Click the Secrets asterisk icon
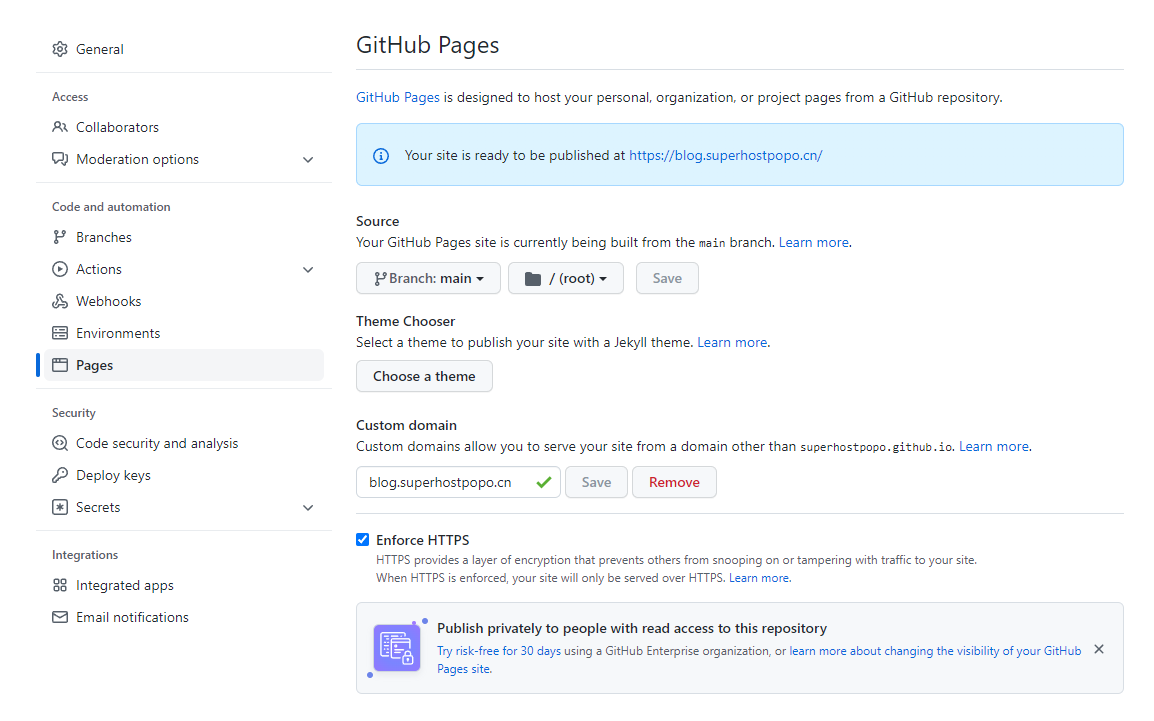 (x=60, y=507)
